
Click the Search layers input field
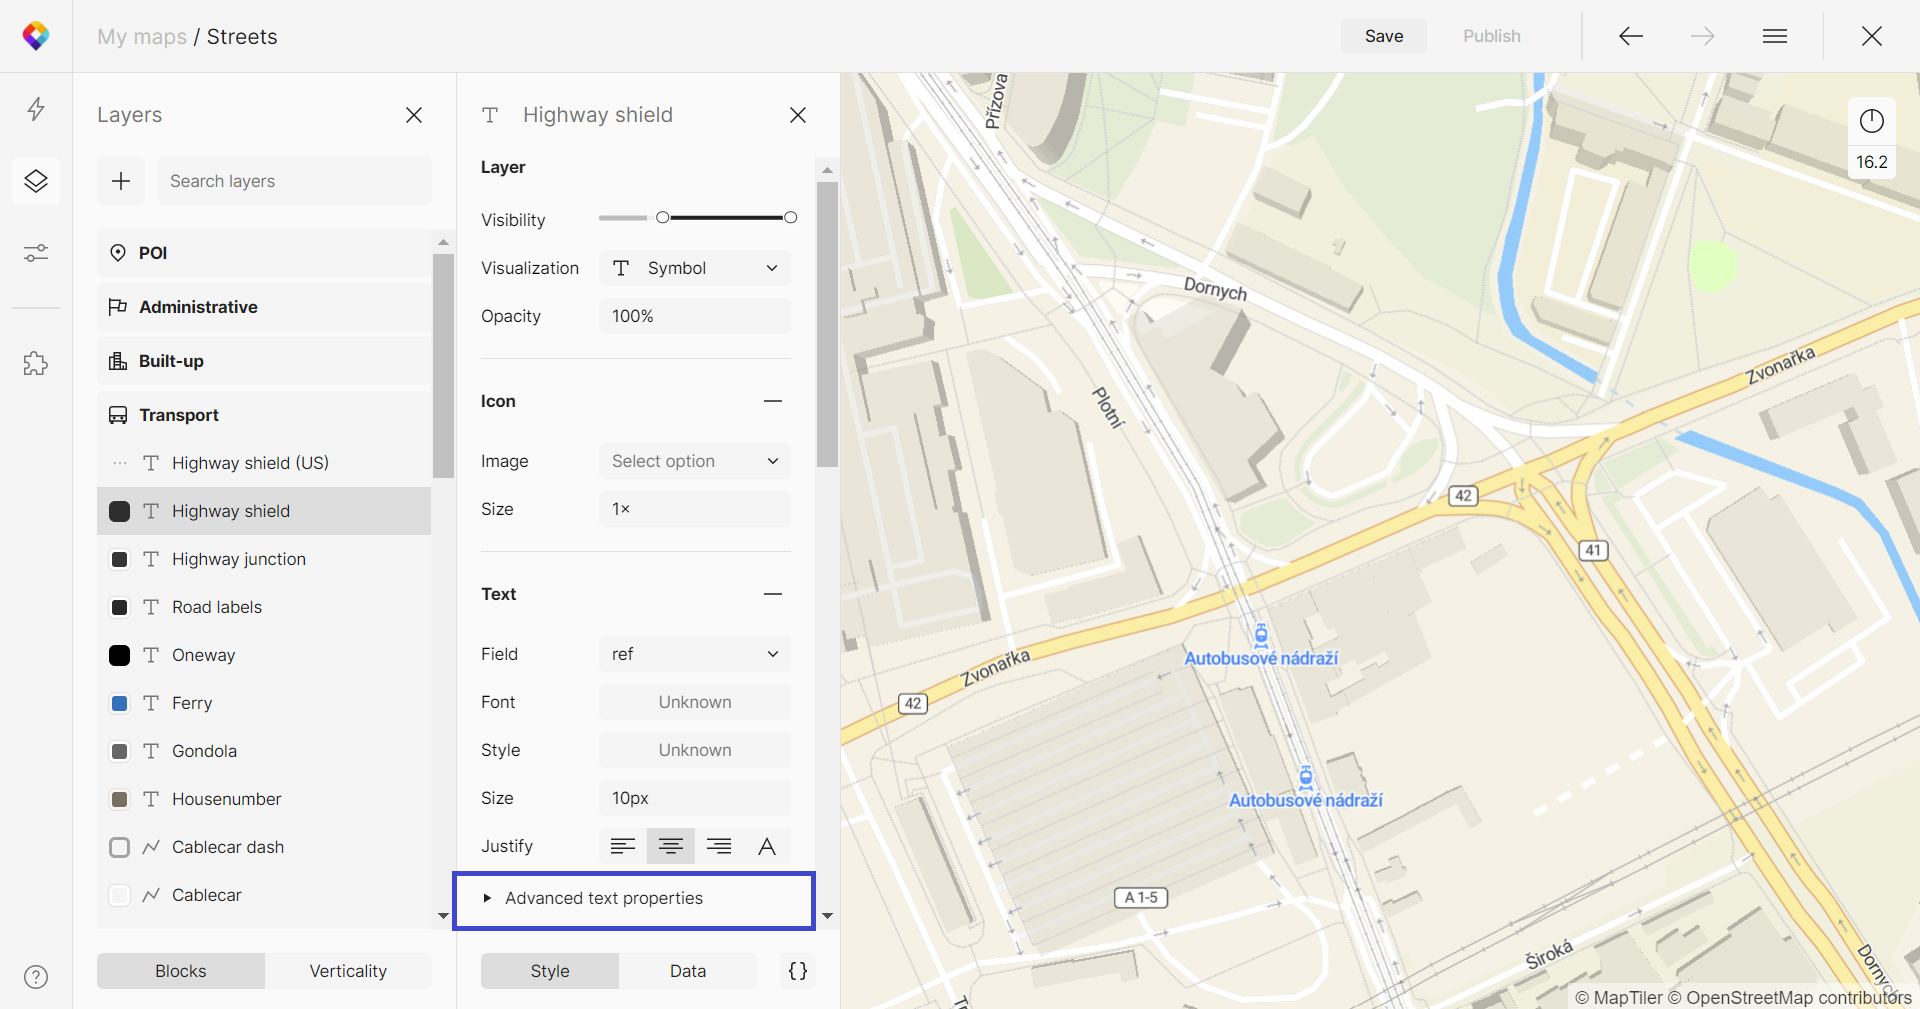click(x=294, y=181)
